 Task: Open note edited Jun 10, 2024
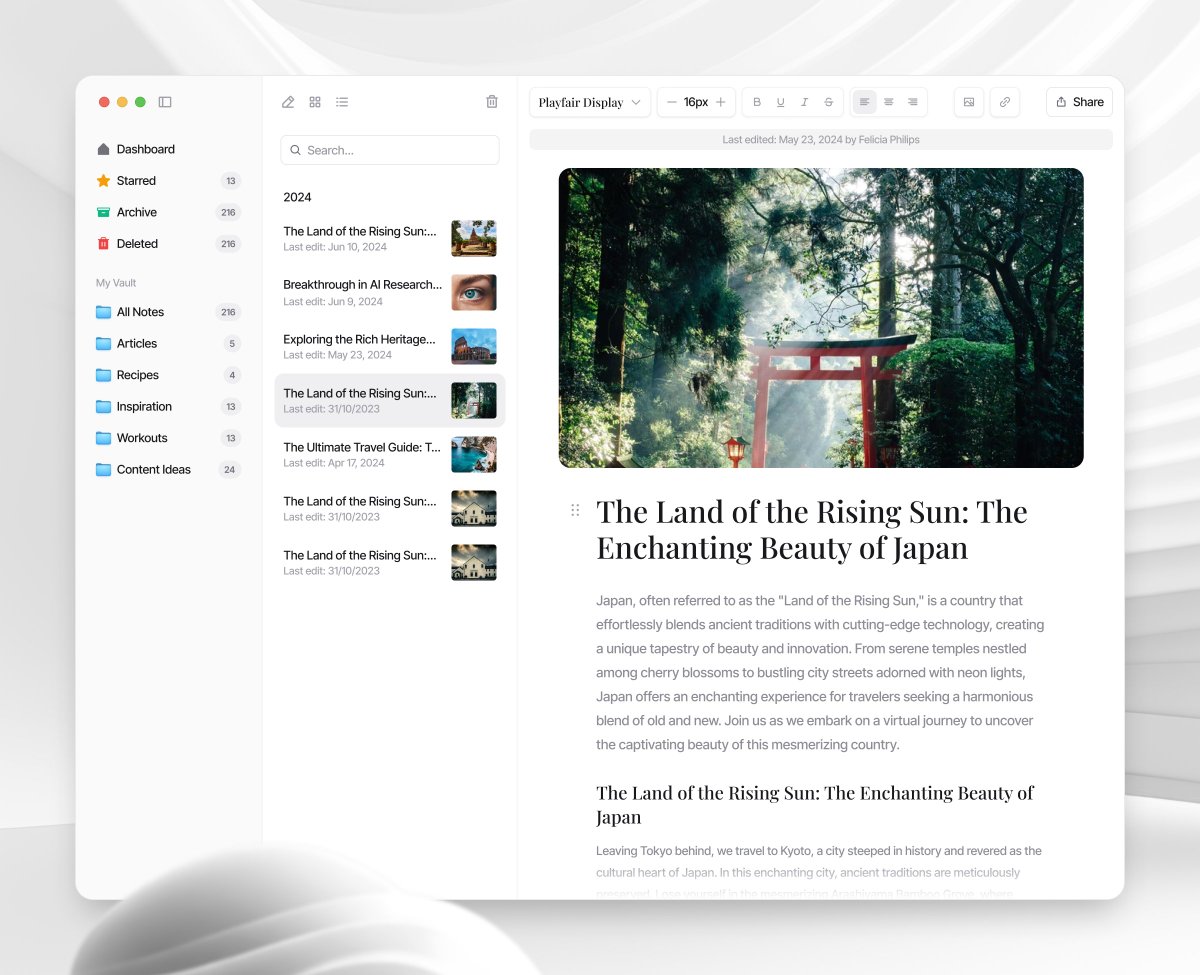pos(390,239)
